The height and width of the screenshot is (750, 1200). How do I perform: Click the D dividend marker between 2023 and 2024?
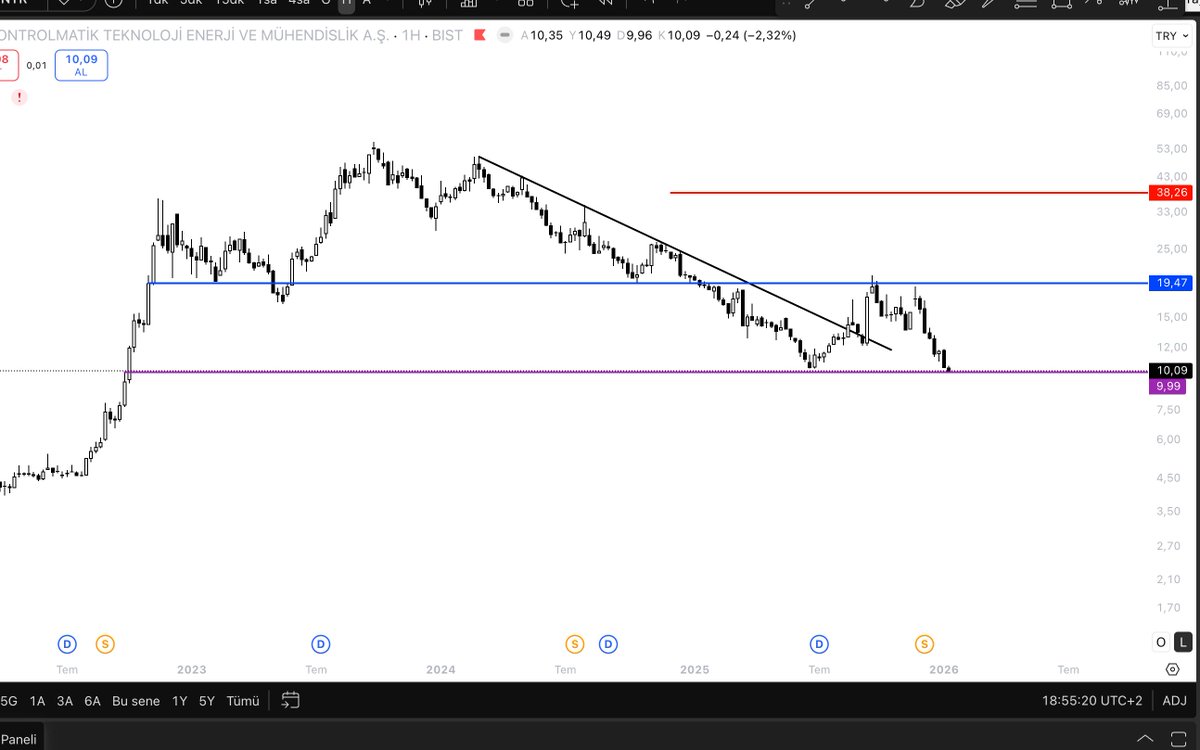(321, 644)
